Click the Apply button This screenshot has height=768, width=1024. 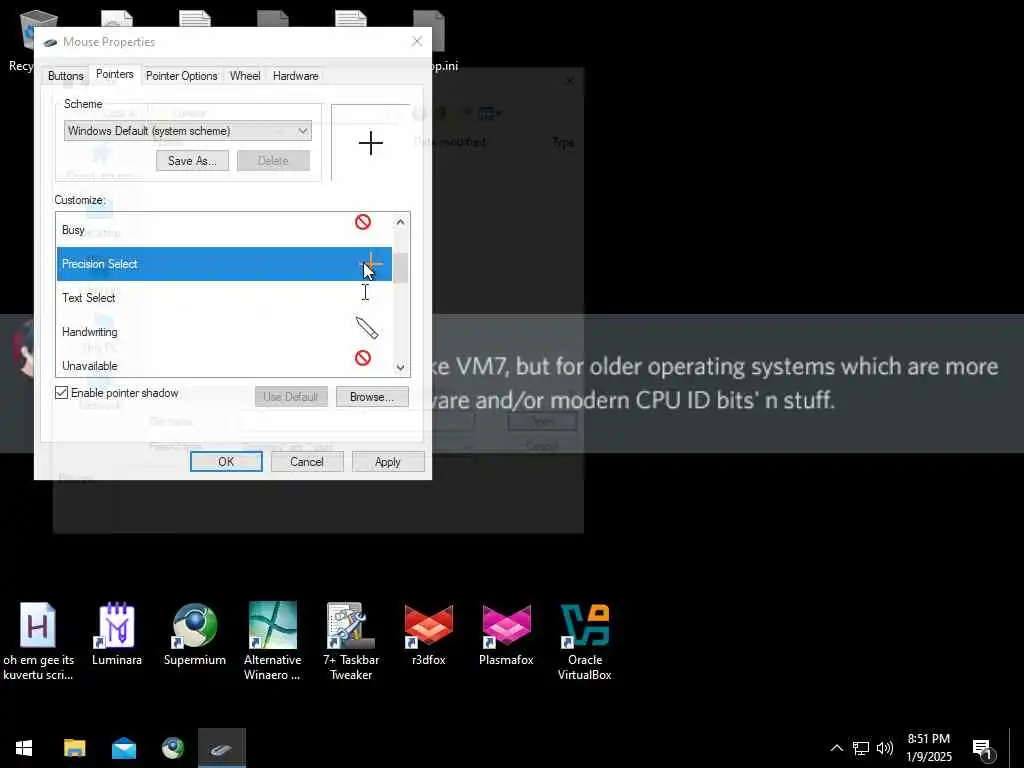pyautogui.click(x=388, y=462)
